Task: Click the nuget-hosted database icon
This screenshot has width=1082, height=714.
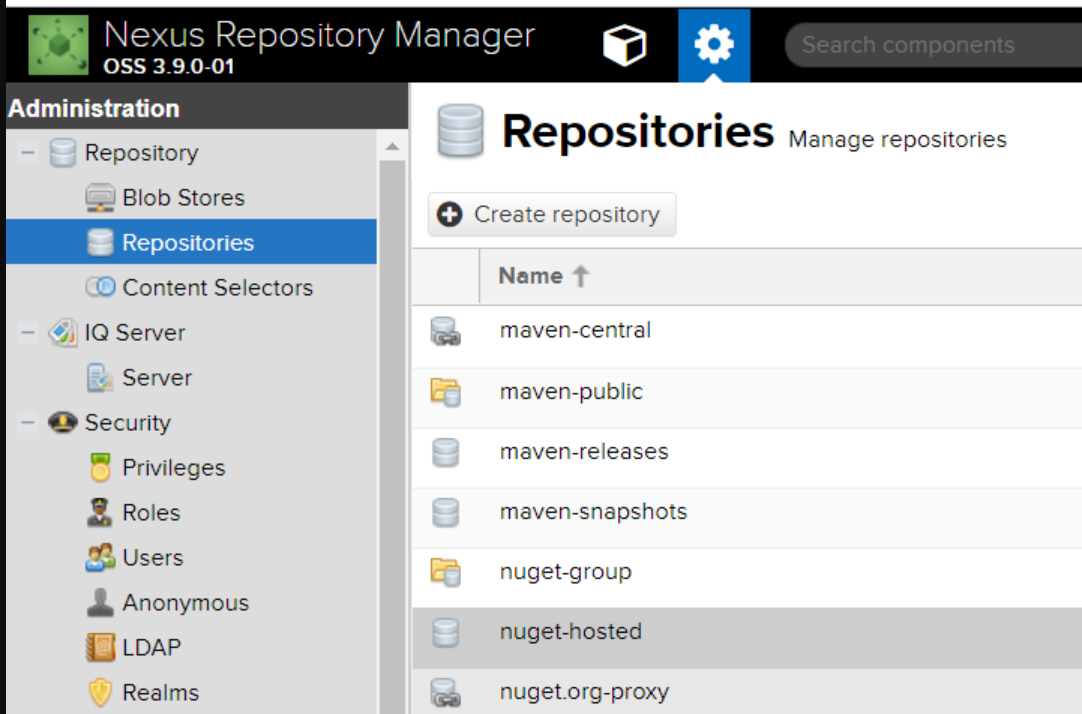Action: 446,633
